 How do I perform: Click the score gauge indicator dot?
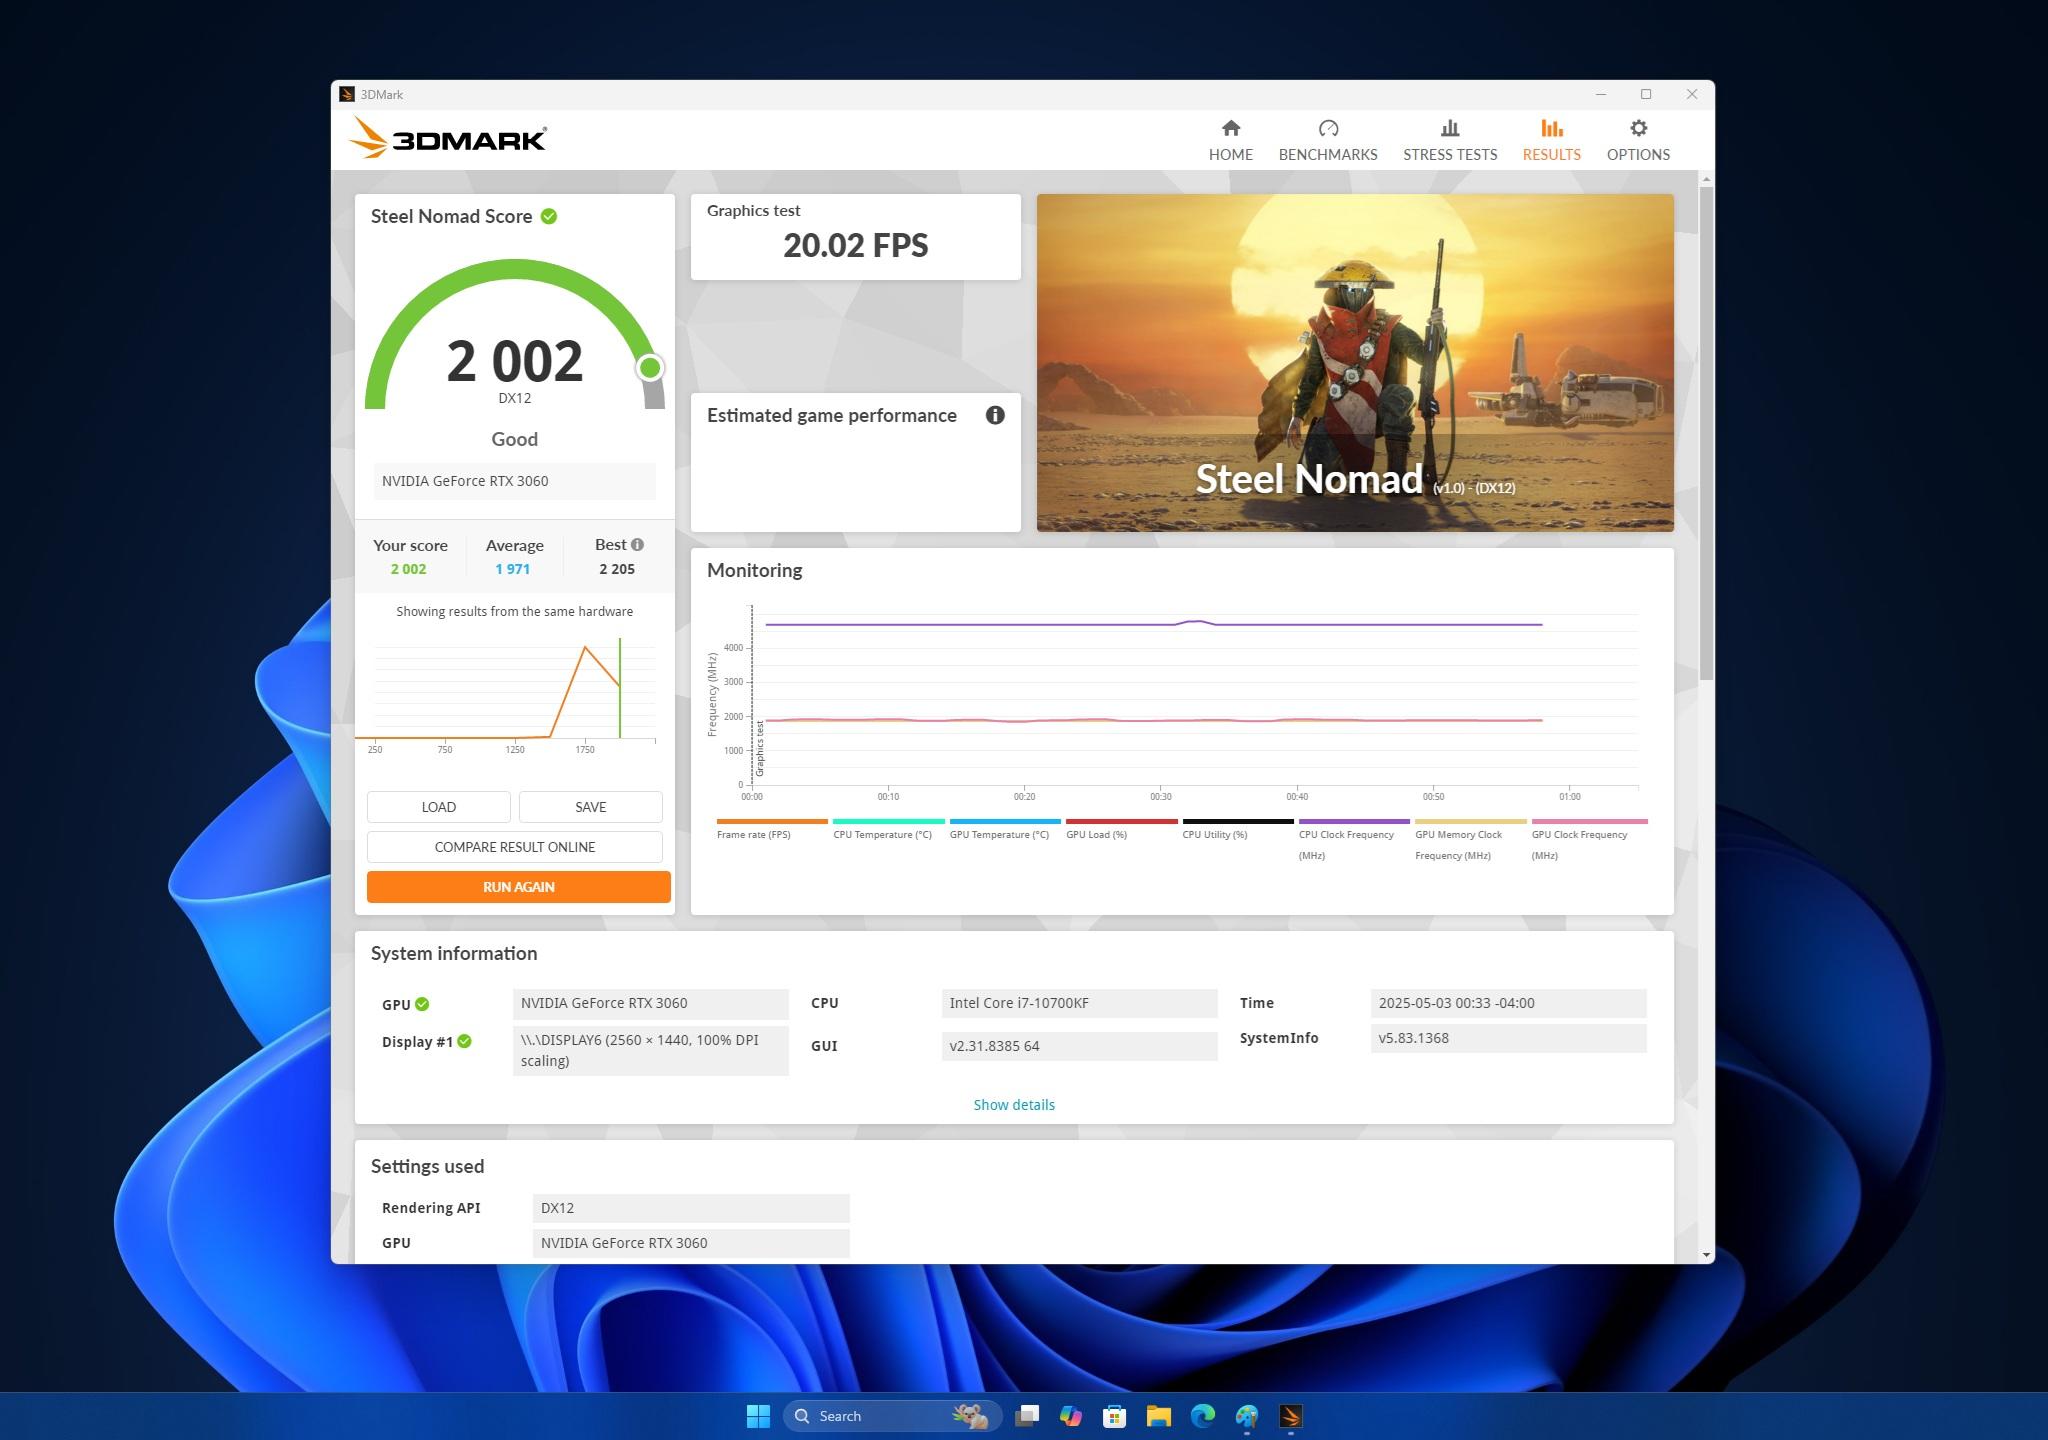(650, 368)
